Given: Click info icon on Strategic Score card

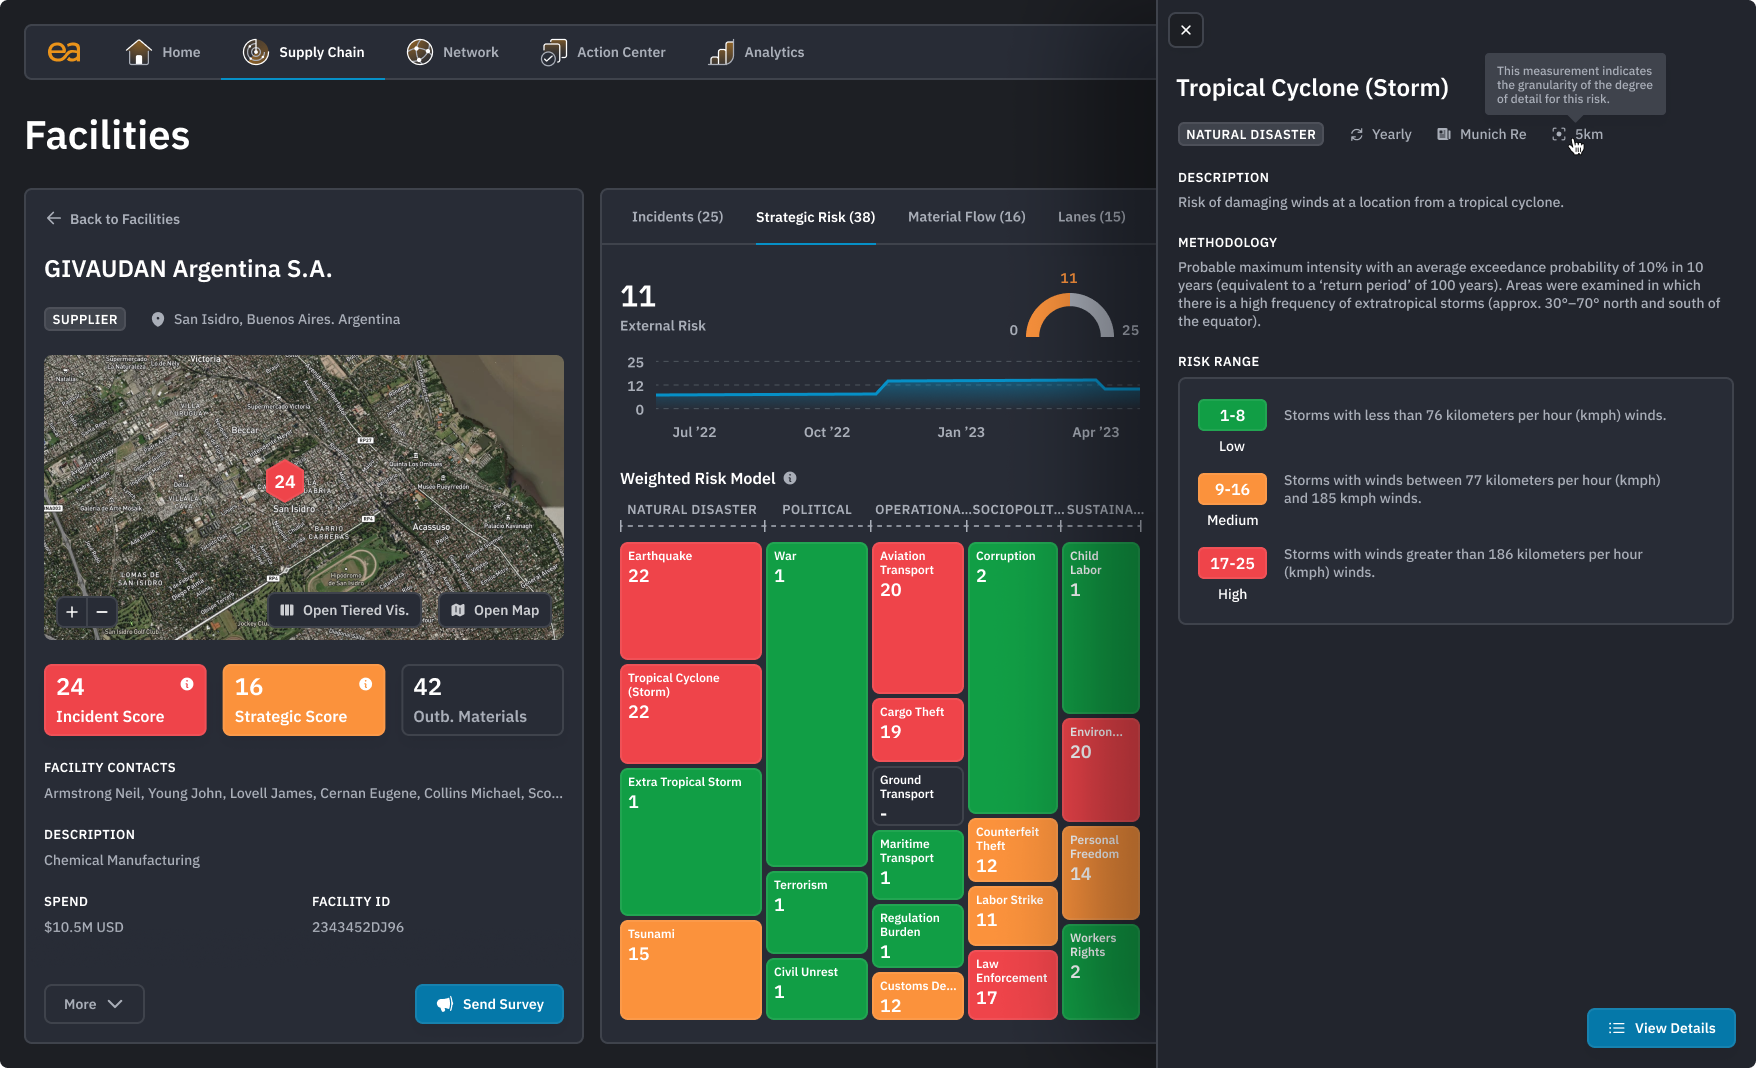Looking at the screenshot, I should 366,684.
